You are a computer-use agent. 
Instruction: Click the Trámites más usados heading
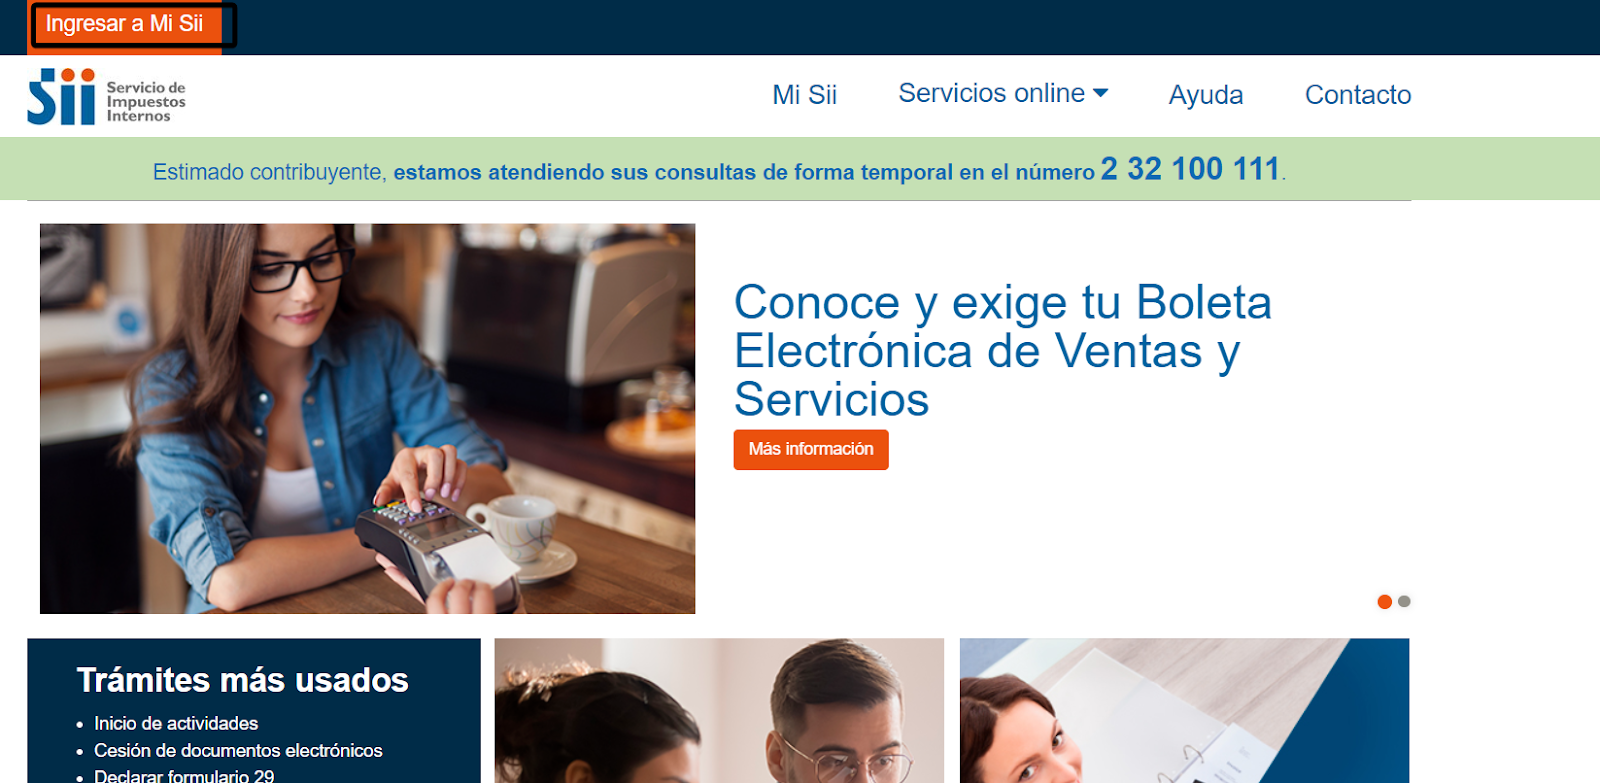(243, 680)
